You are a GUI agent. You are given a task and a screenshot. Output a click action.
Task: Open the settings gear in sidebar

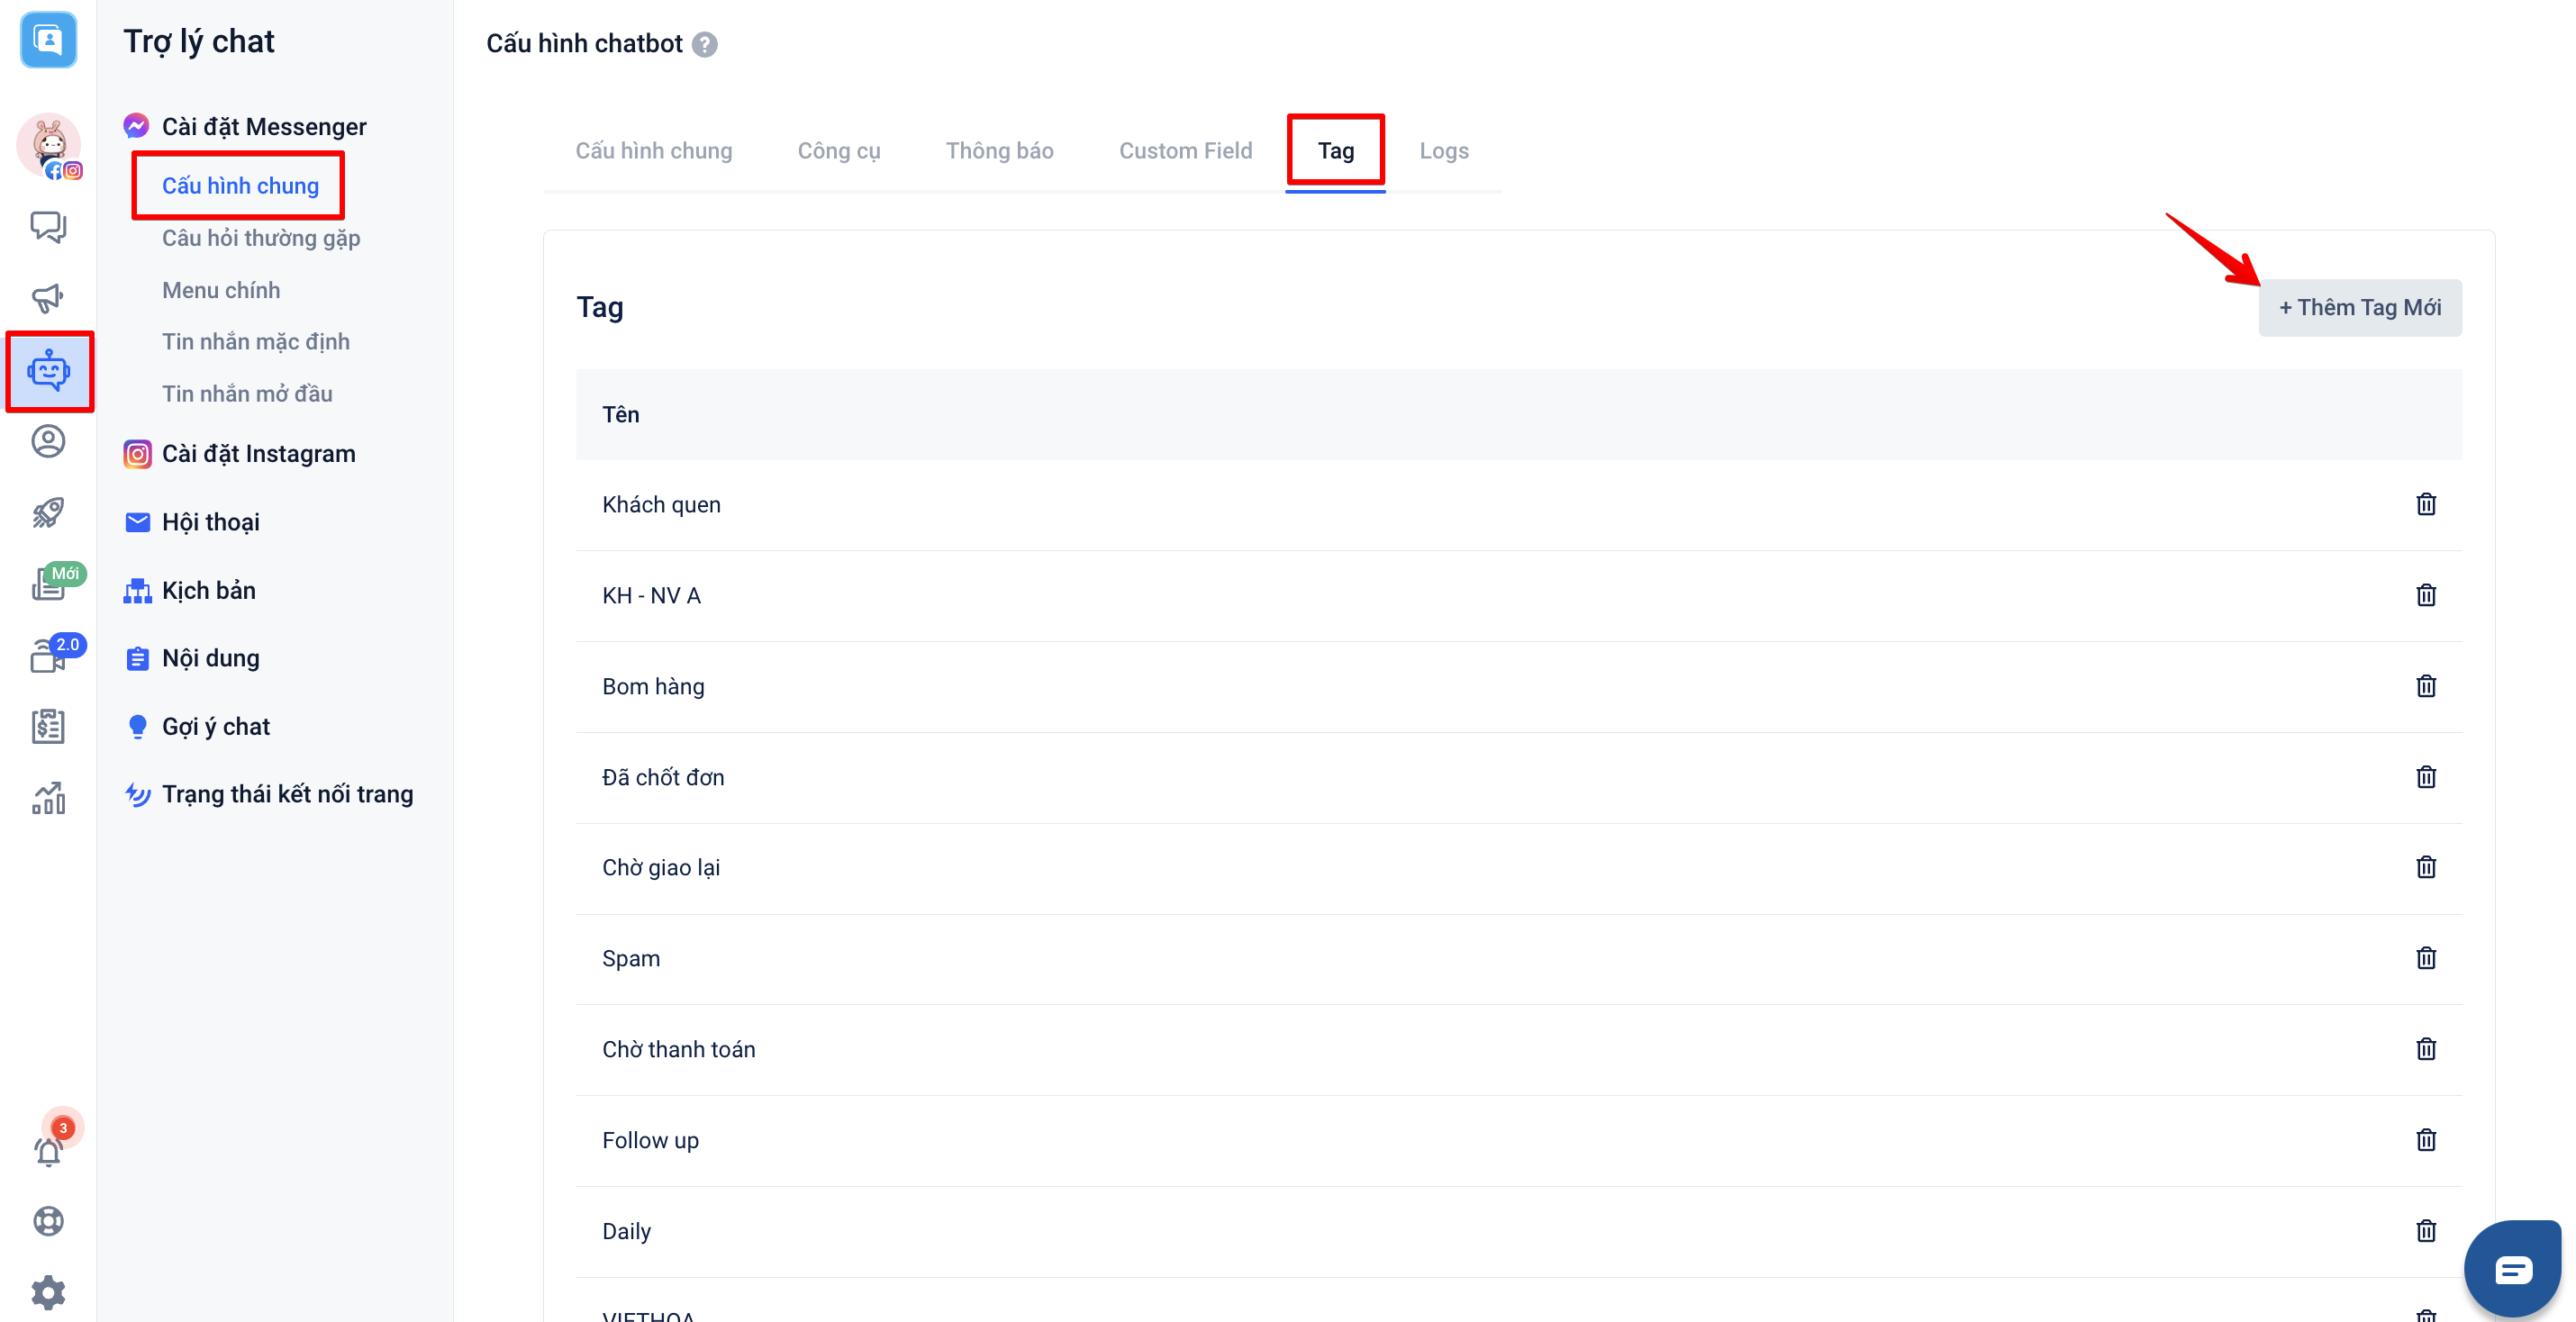(48, 1292)
